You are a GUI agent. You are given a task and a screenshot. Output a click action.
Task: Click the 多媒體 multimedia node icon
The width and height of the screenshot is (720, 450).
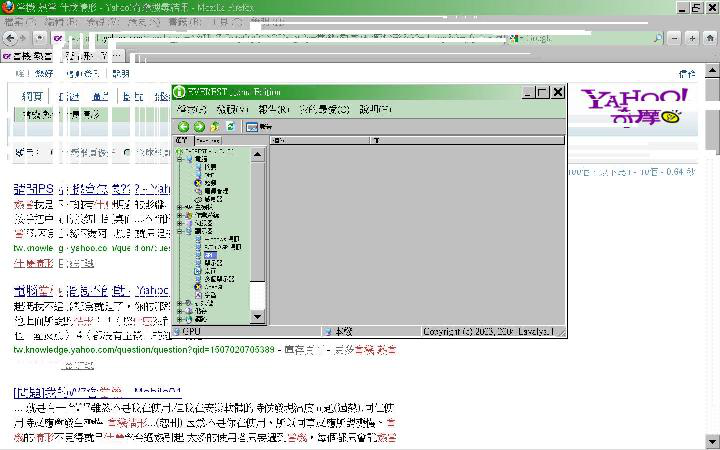(188, 303)
